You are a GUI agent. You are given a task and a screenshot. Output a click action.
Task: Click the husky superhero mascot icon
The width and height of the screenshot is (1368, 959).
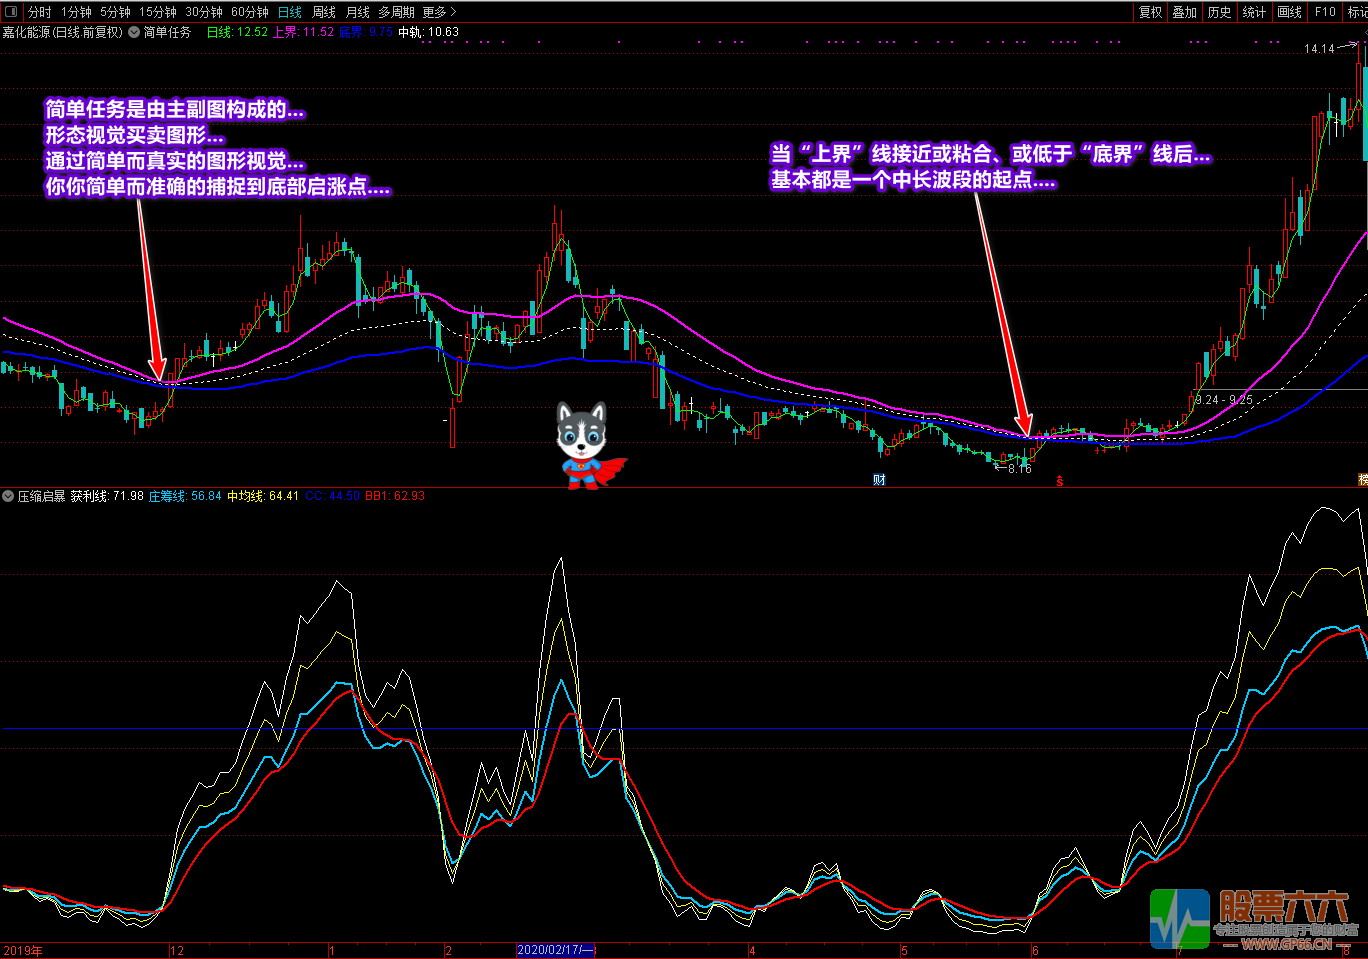tap(587, 445)
